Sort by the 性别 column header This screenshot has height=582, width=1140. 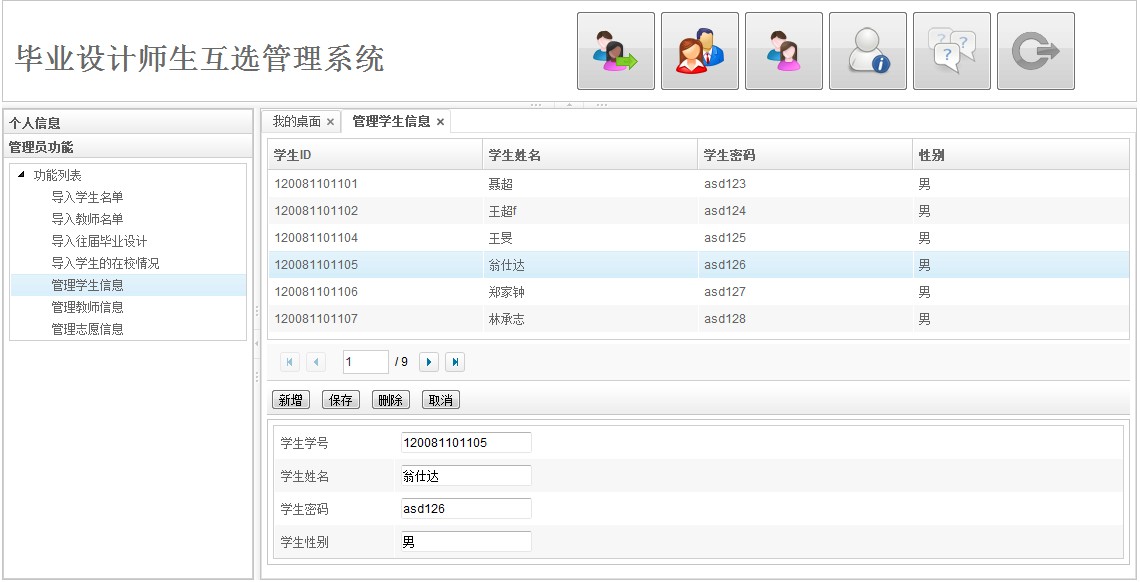(1021, 155)
